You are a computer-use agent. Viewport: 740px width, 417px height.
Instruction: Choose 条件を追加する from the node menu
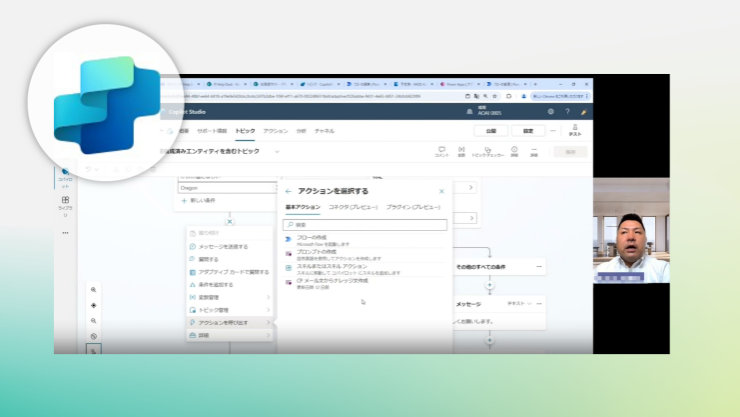tap(230, 284)
